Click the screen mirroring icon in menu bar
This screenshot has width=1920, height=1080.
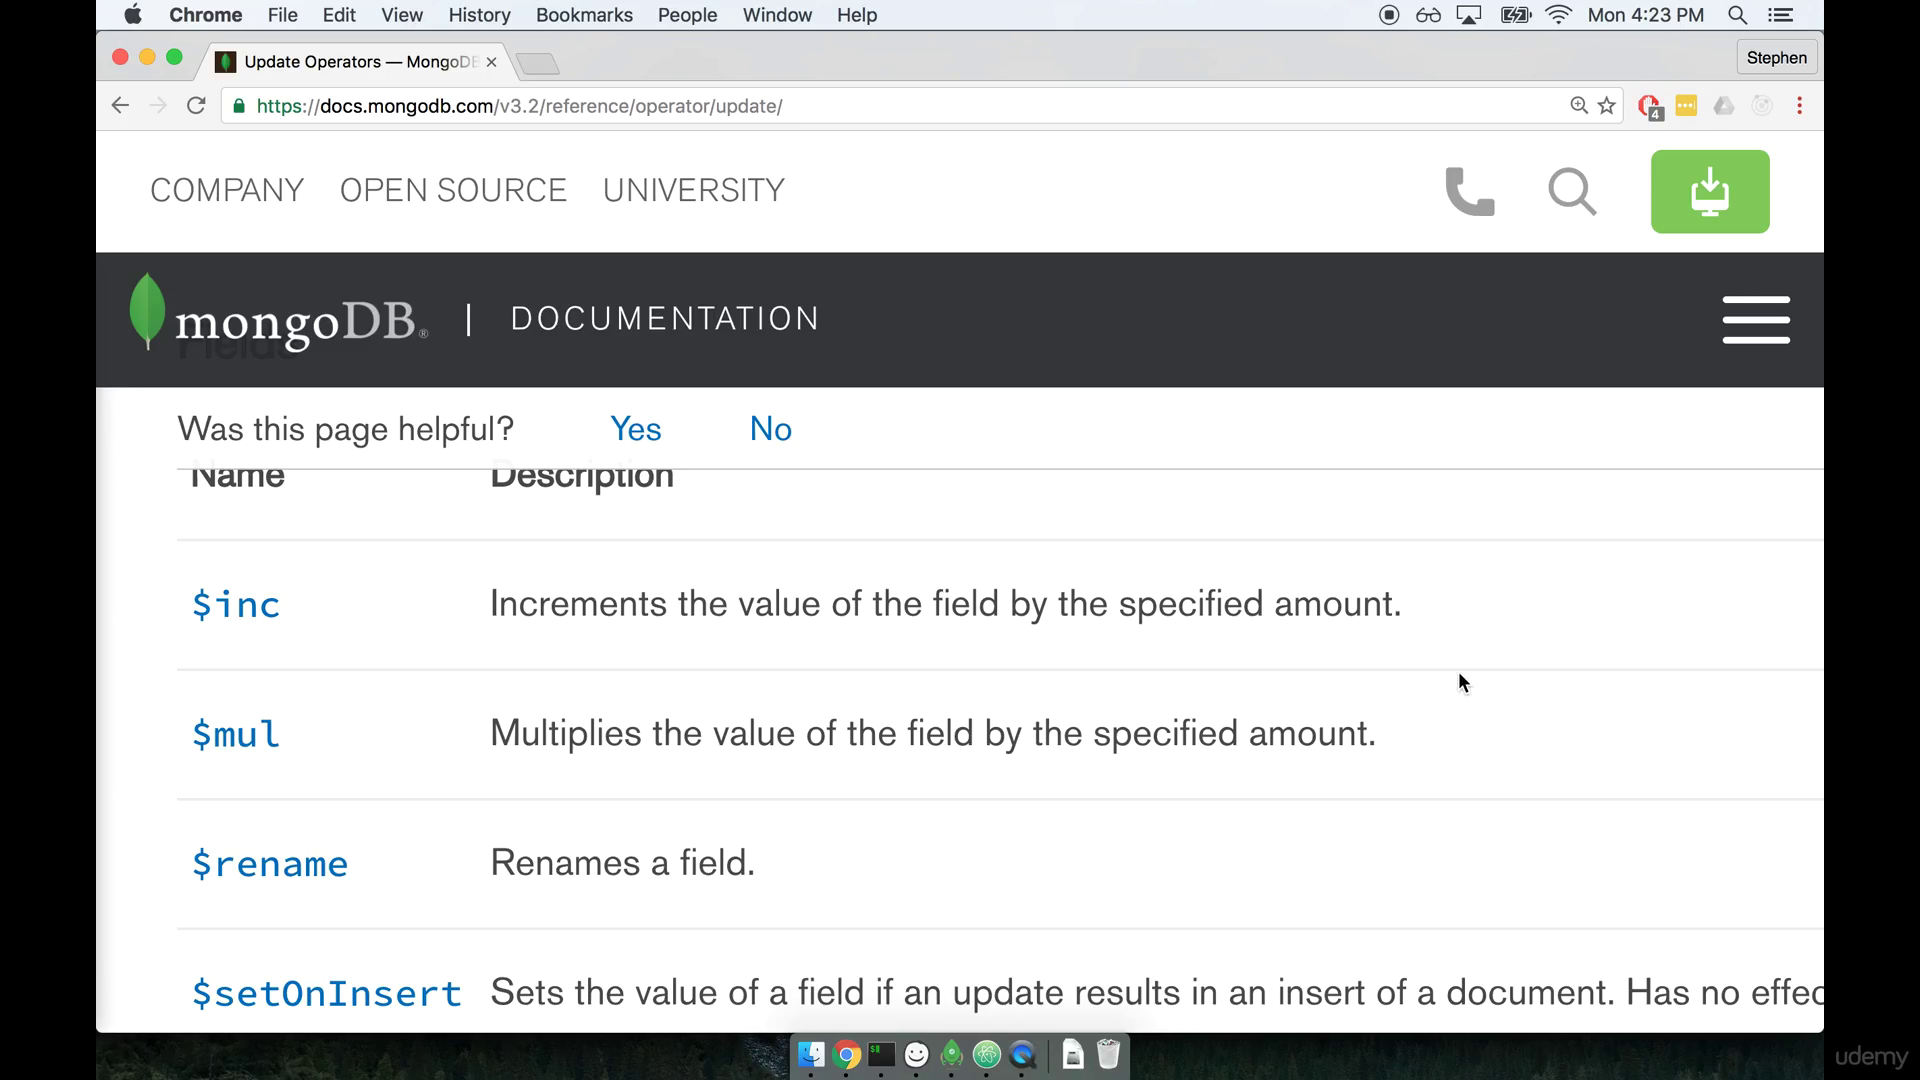1468,15
